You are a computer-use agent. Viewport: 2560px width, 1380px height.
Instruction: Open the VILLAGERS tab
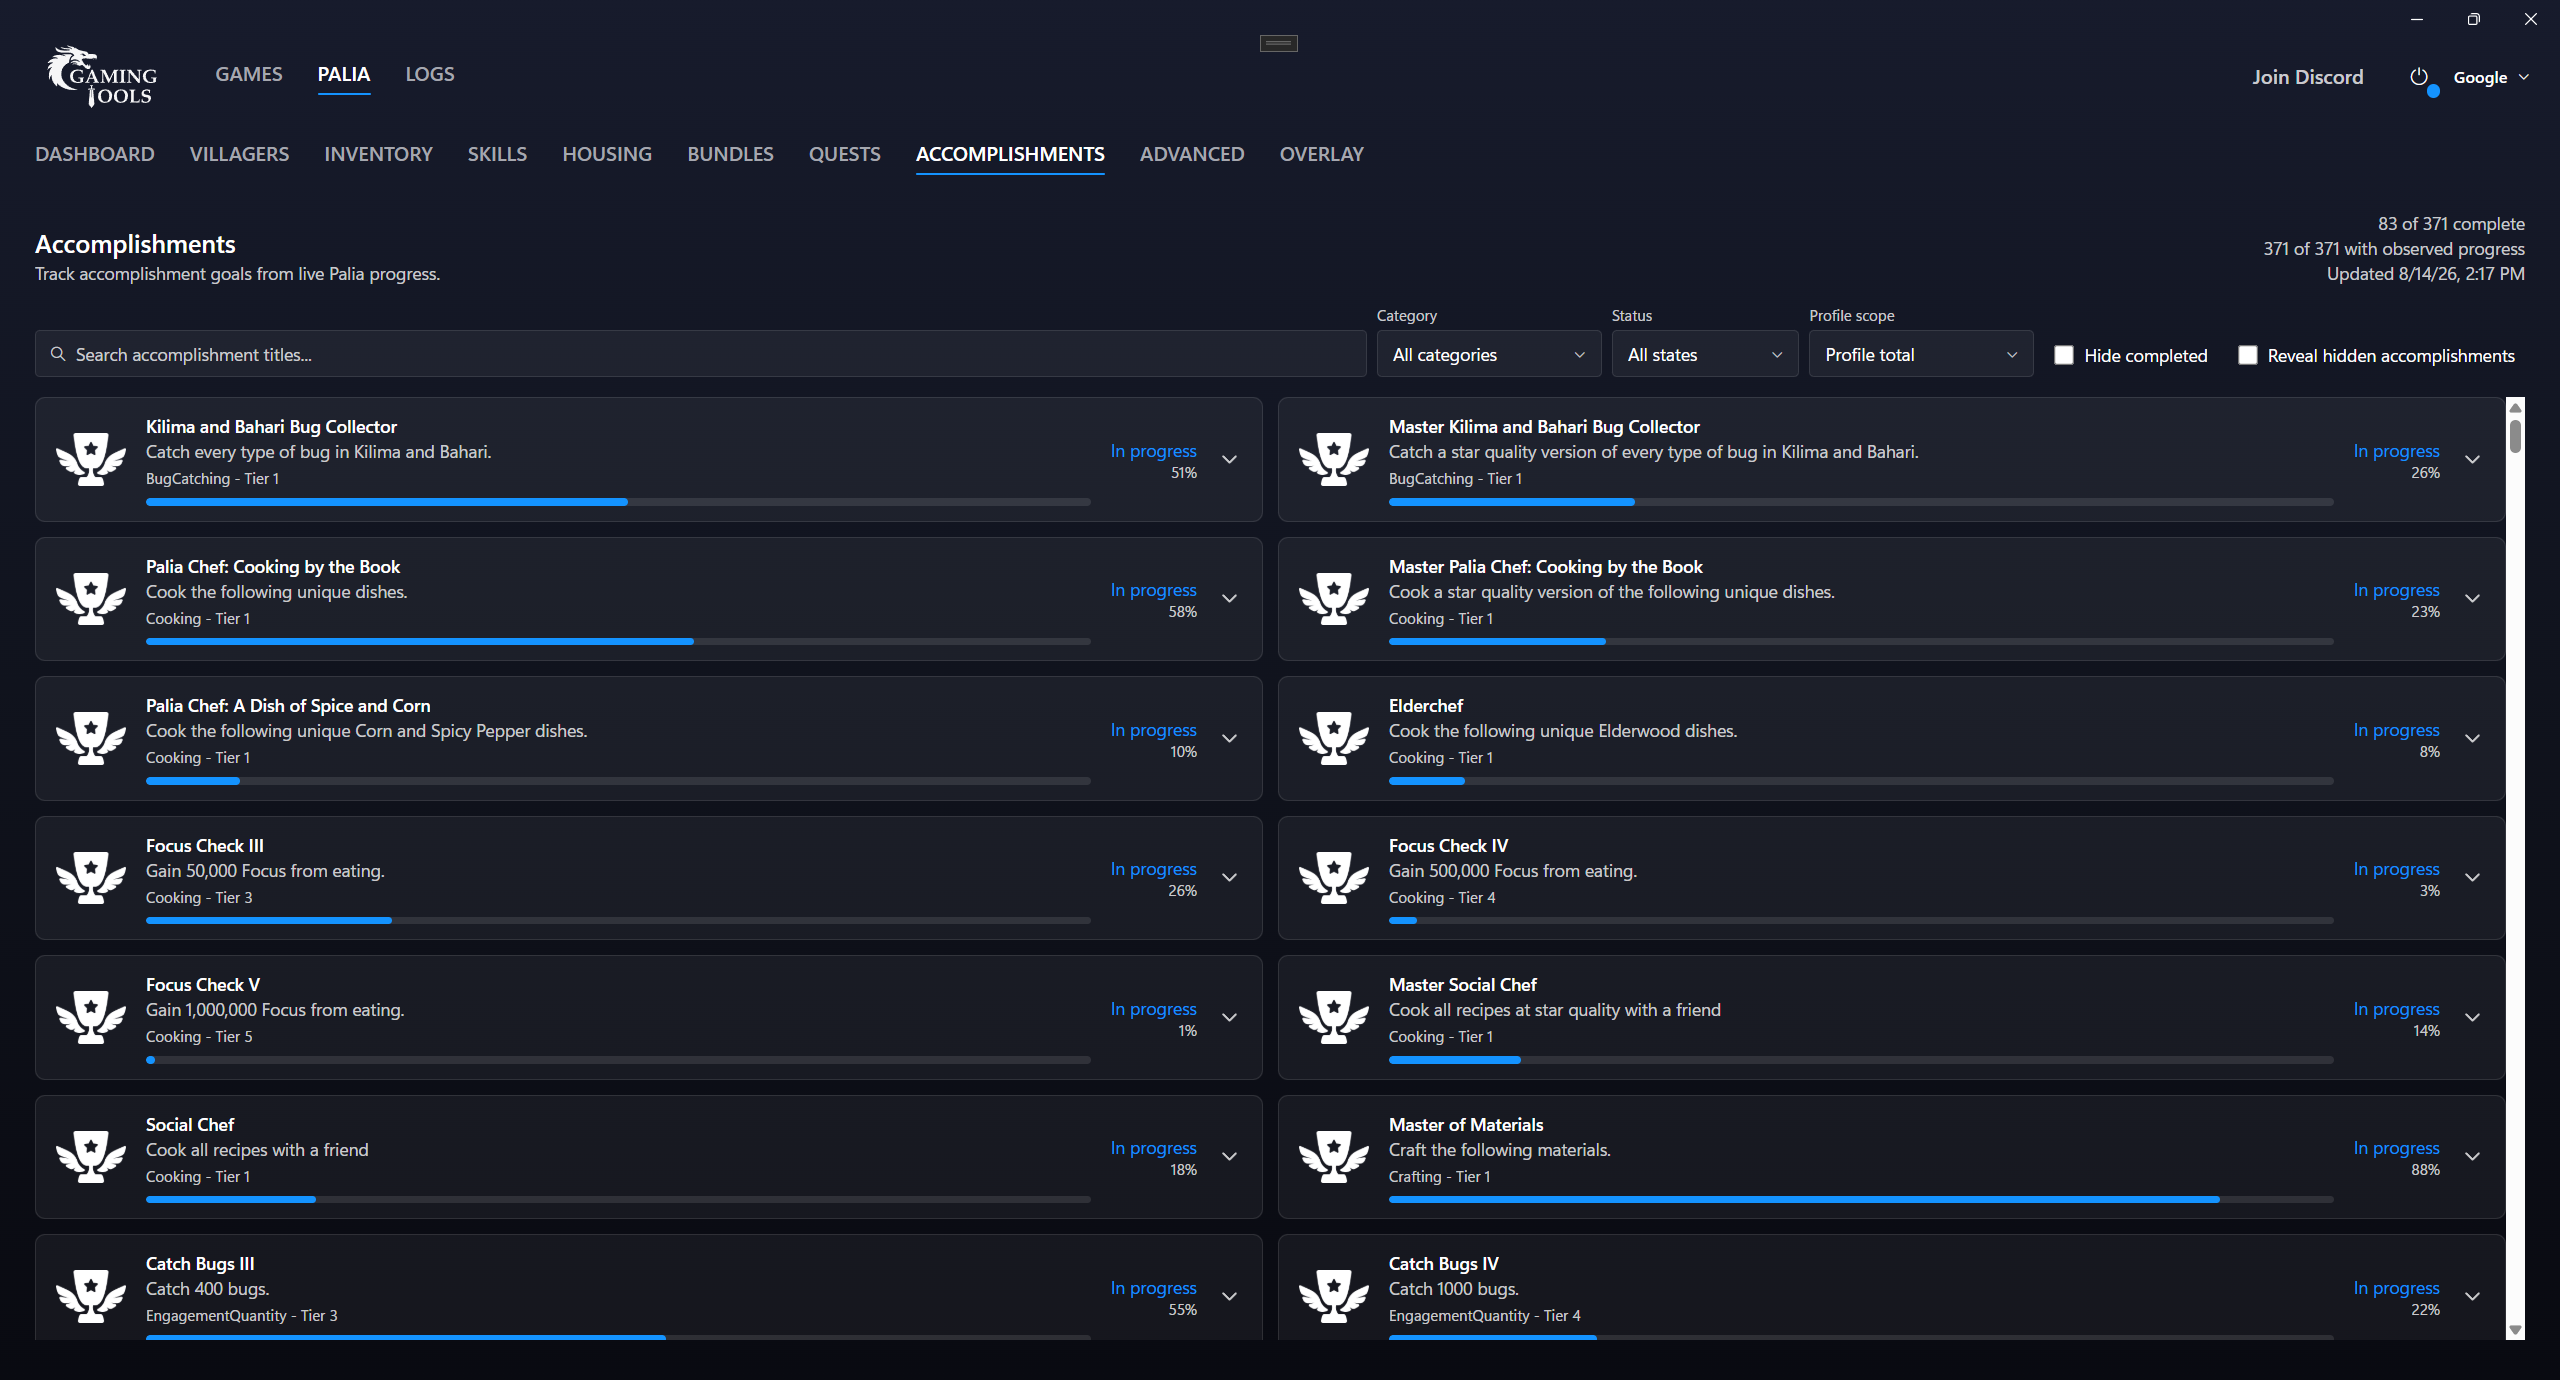pyautogui.click(x=239, y=154)
